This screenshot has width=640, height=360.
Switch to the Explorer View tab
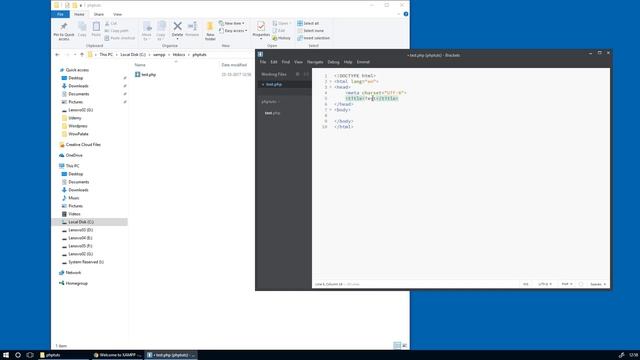tap(118, 14)
